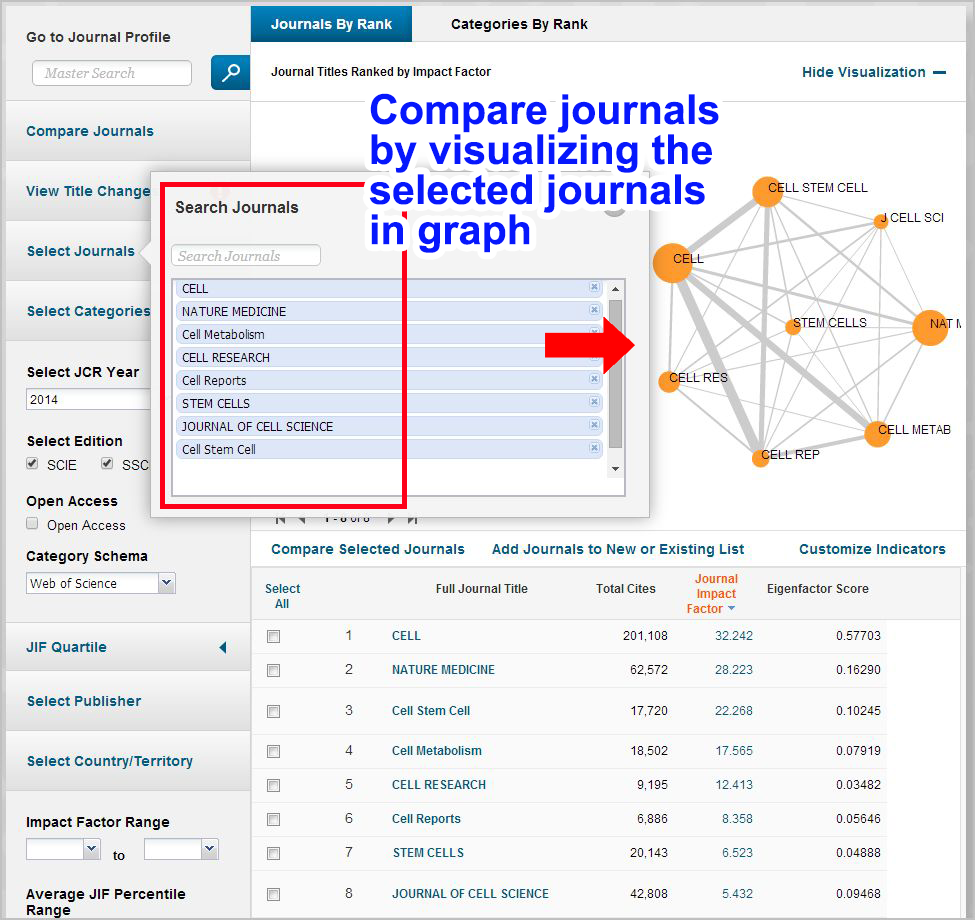
Task: Remove STEM CELLS tag from list
Action: point(594,403)
